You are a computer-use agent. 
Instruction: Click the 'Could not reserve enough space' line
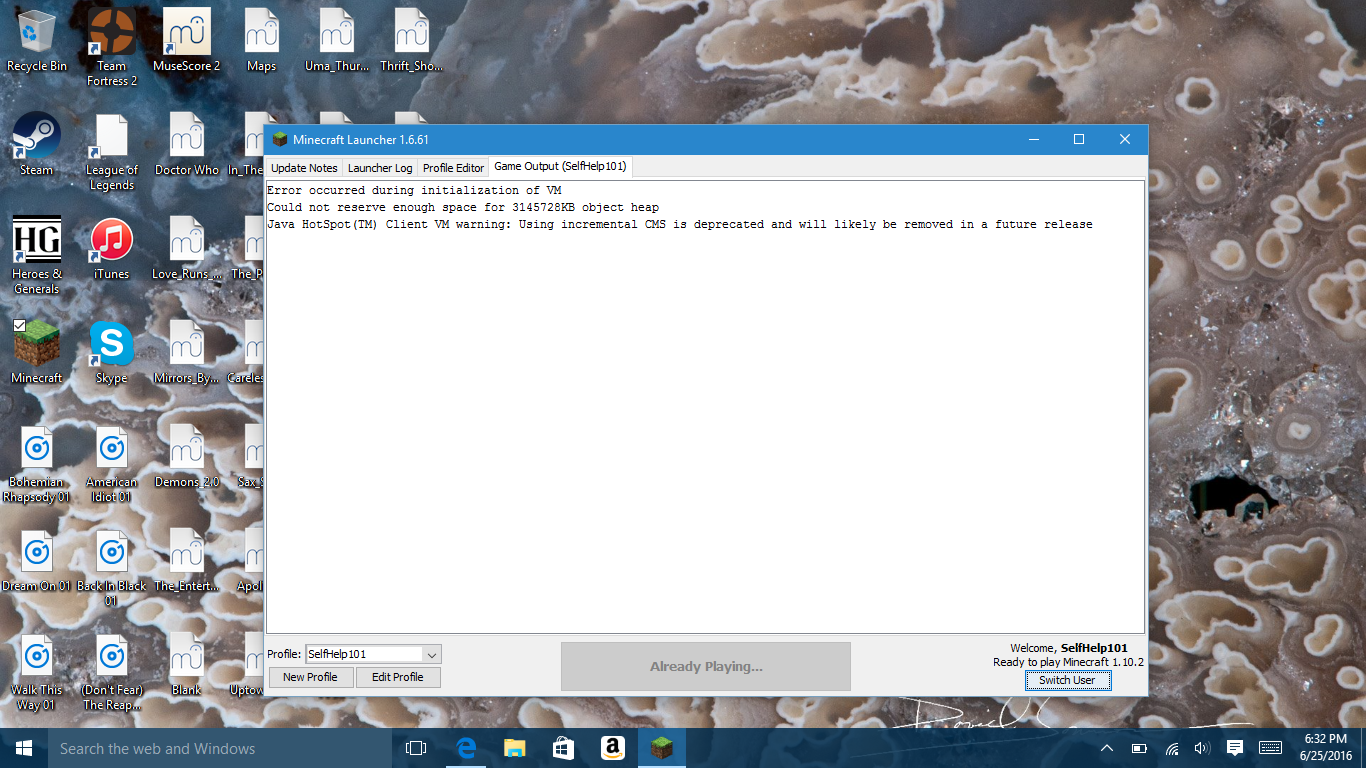463,207
